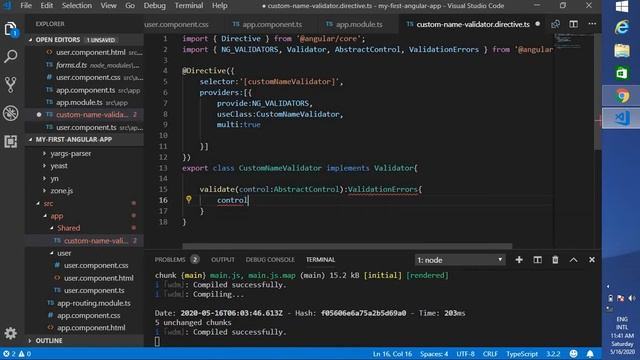This screenshot has height=360, width=640.
Task: Click TypeScript version 3.2.2 in status bar
Action: coord(553,354)
